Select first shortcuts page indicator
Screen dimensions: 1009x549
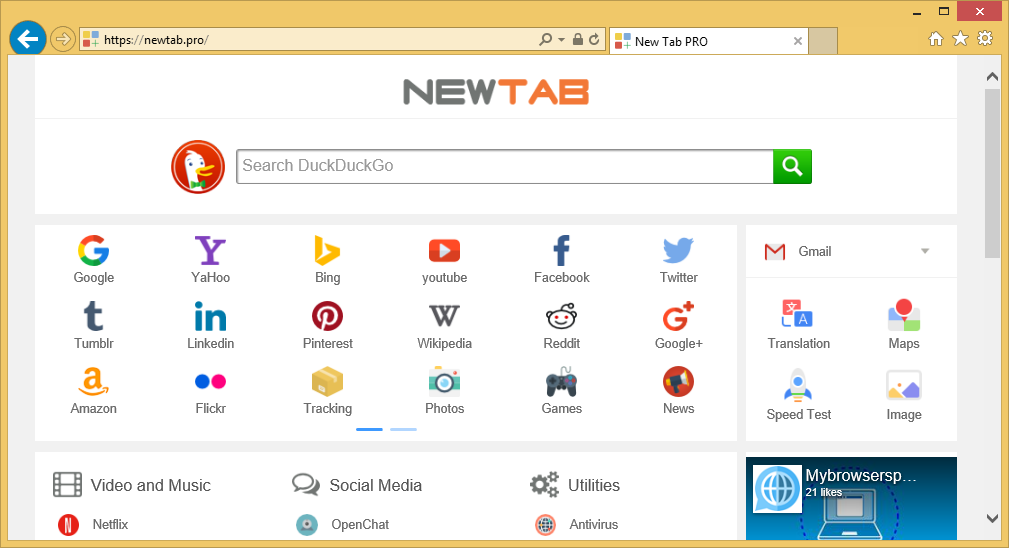pos(369,429)
